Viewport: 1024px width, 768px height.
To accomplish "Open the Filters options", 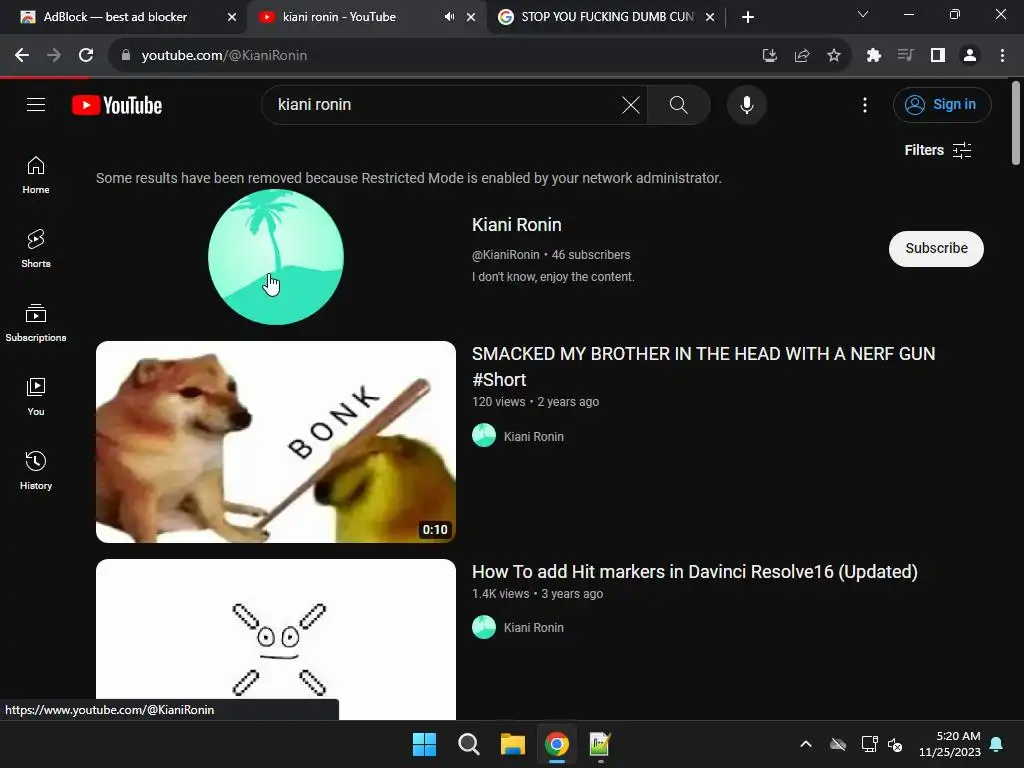I will [x=938, y=150].
